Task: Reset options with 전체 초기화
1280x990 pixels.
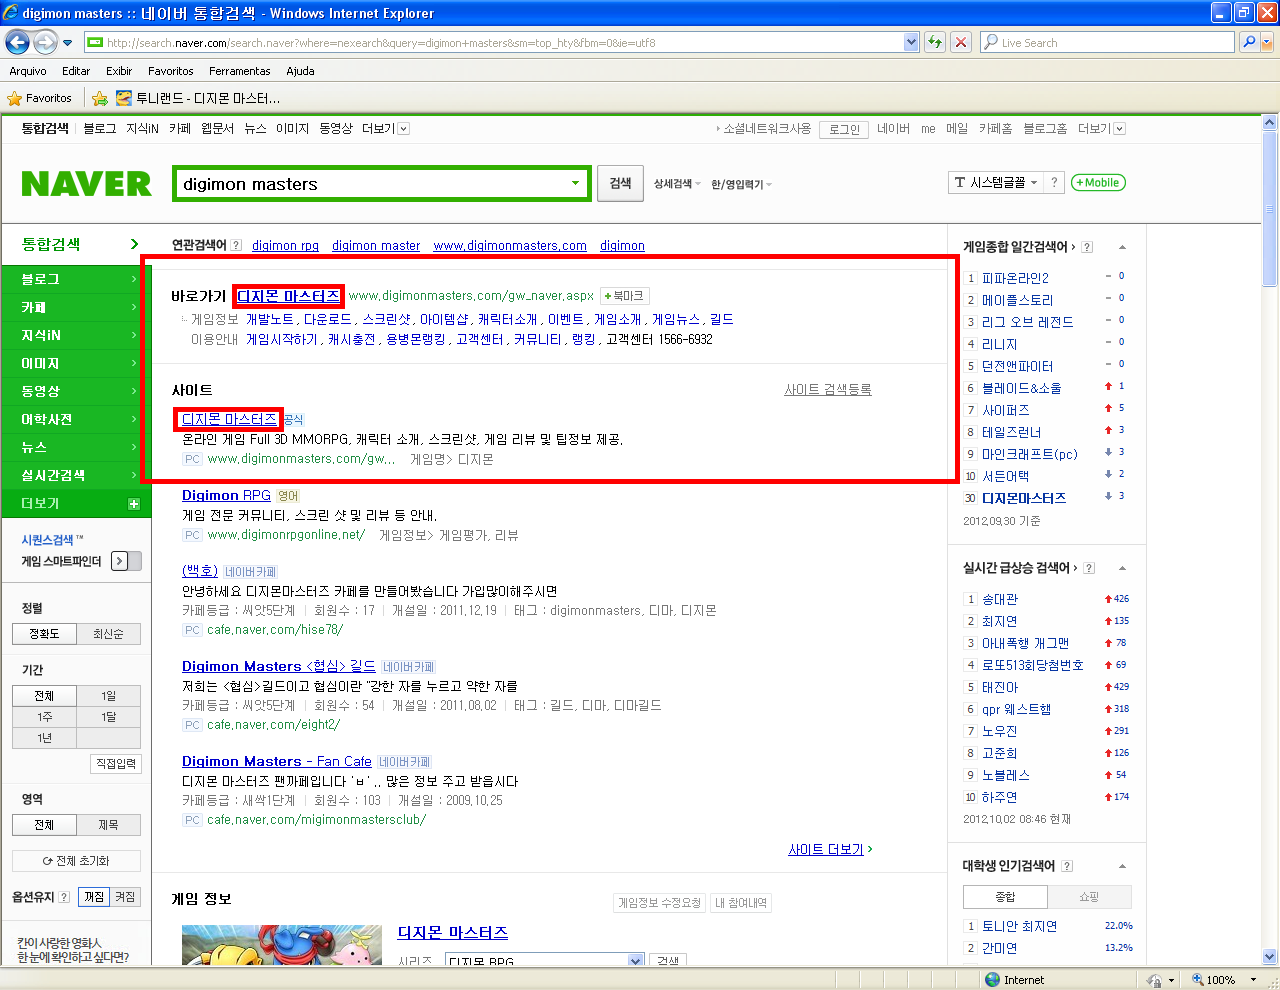Action: pos(76,861)
